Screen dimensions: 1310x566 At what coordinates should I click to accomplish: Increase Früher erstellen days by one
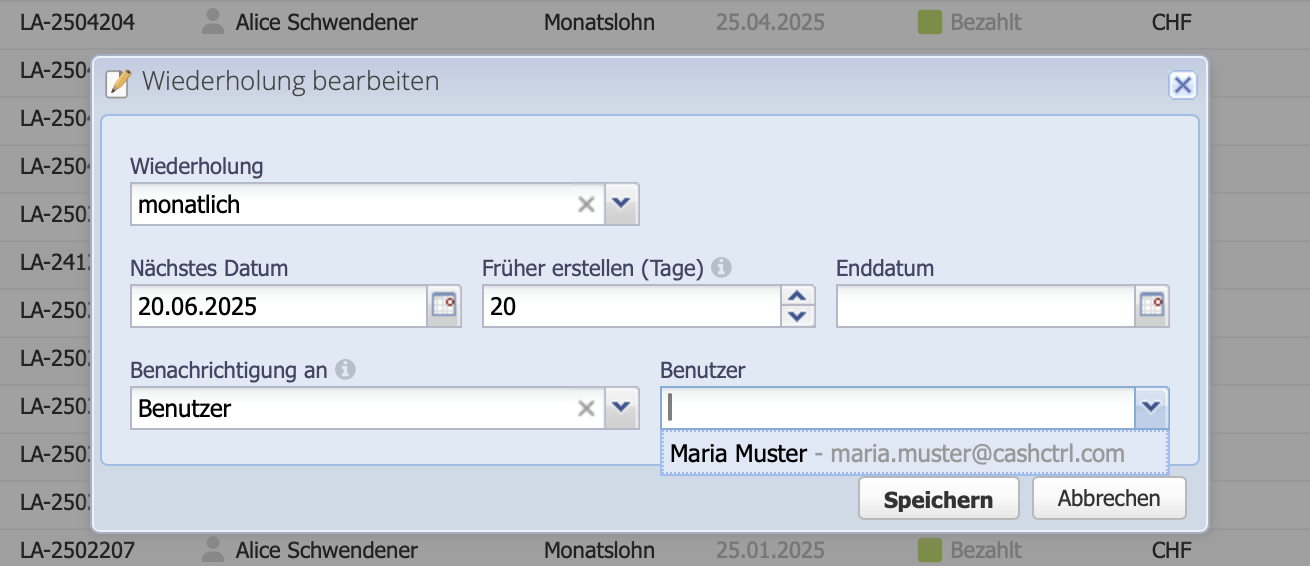797,296
